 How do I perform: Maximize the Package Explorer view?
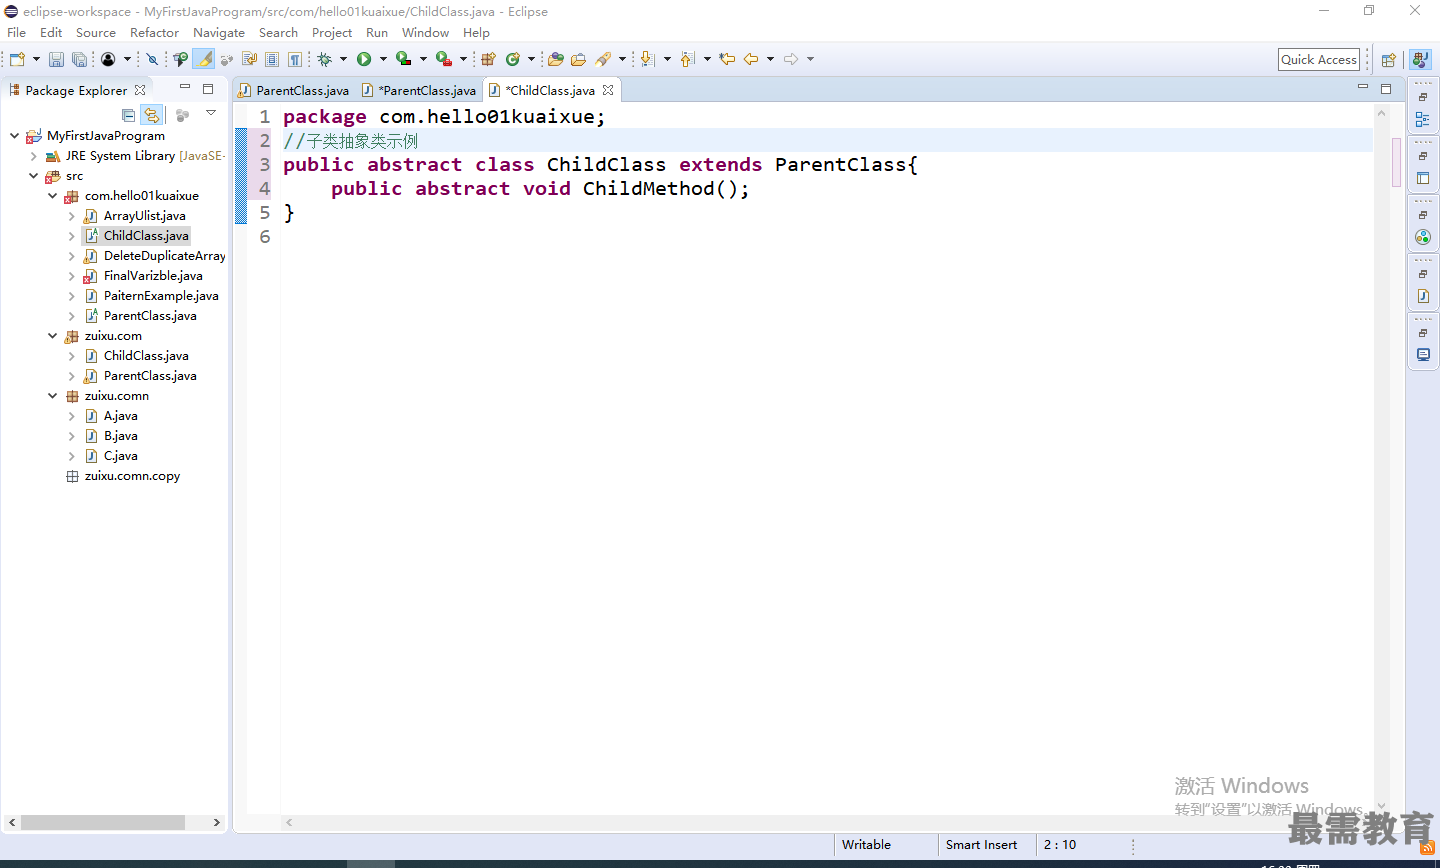click(208, 88)
